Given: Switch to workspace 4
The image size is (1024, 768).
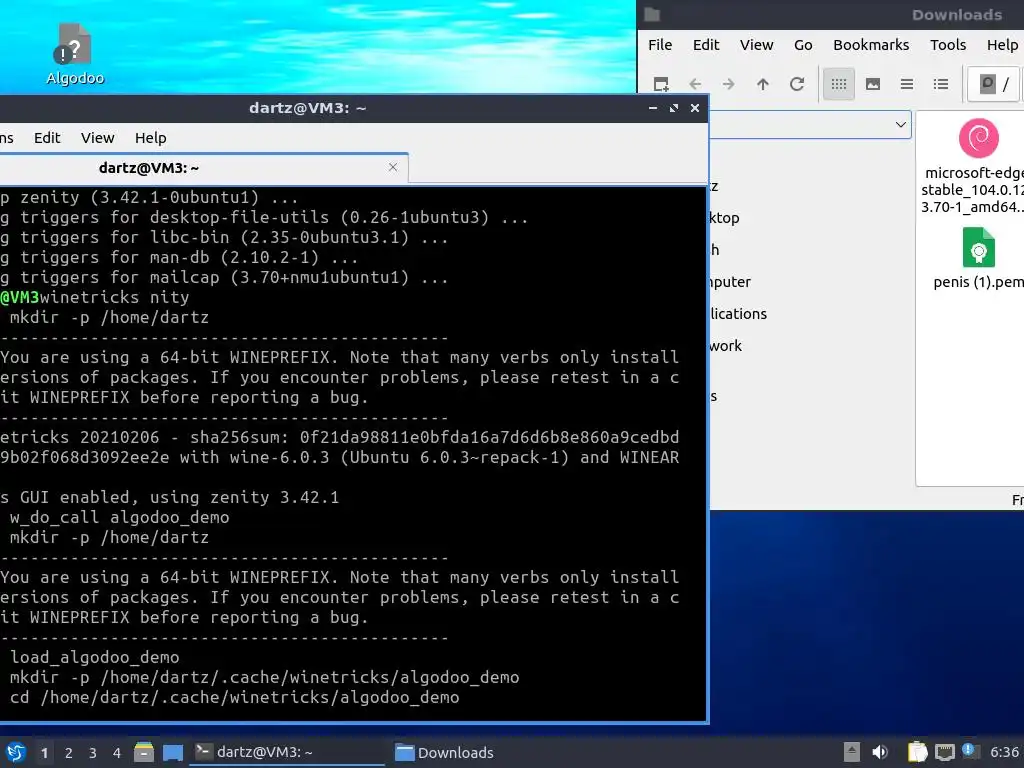Looking at the screenshot, I should pyautogui.click(x=117, y=753).
